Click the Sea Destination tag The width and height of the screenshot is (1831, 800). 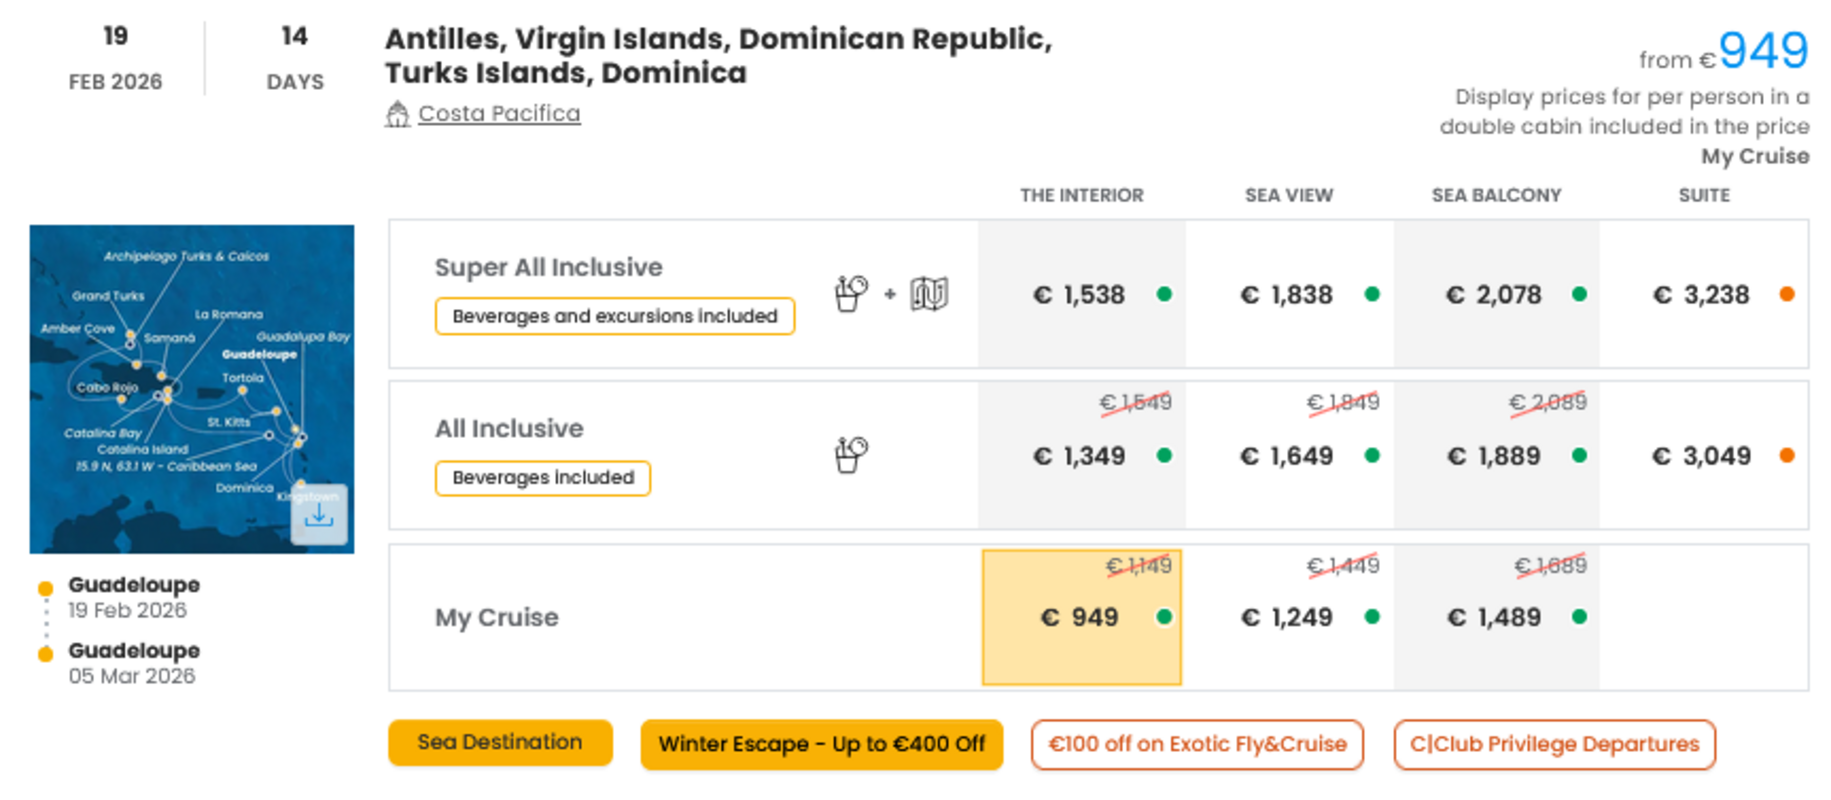[500, 742]
